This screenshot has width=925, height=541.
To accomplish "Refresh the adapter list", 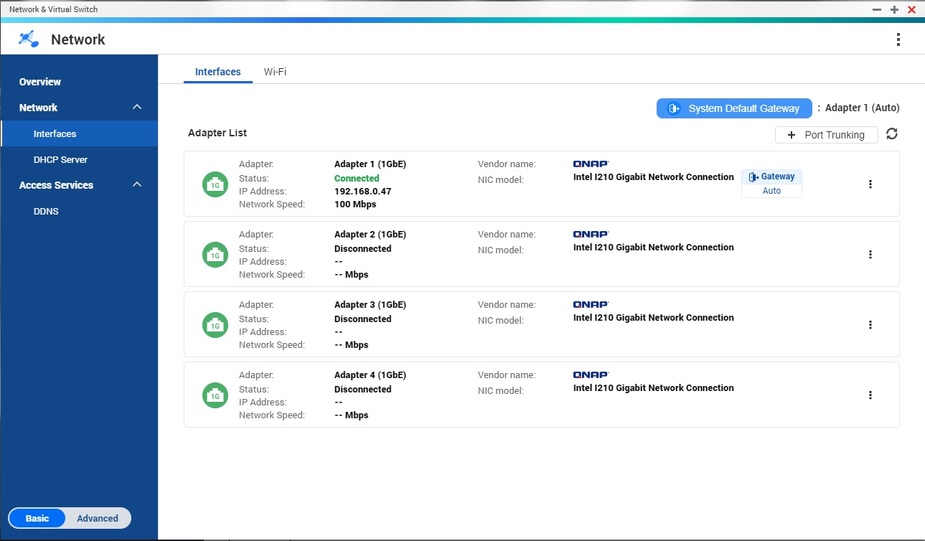I will (x=892, y=134).
